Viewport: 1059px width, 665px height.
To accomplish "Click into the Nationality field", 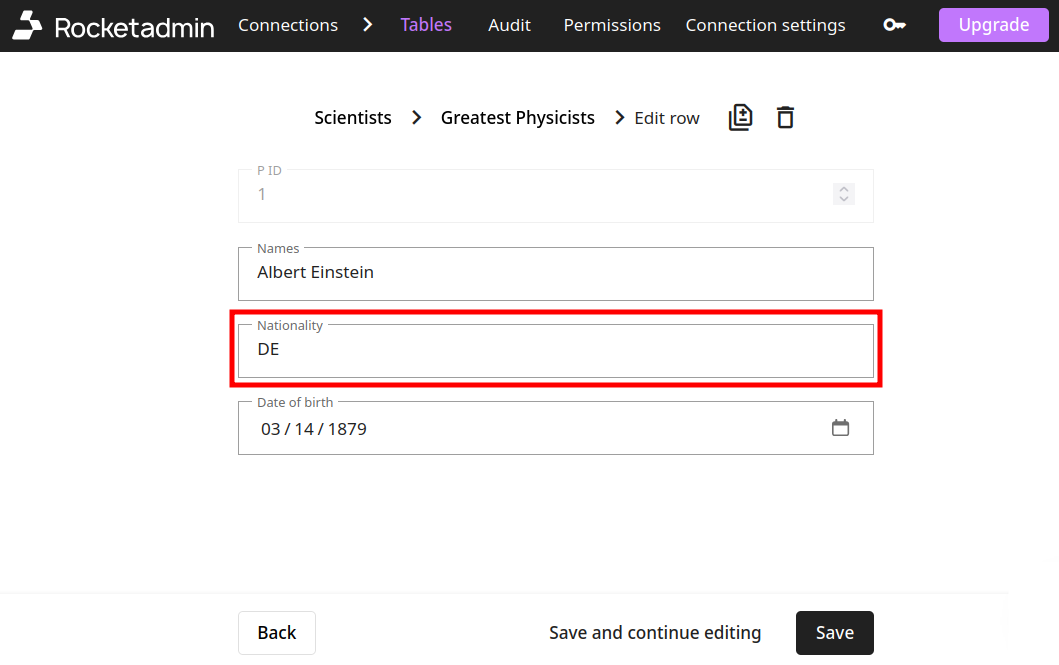I will (556, 350).
